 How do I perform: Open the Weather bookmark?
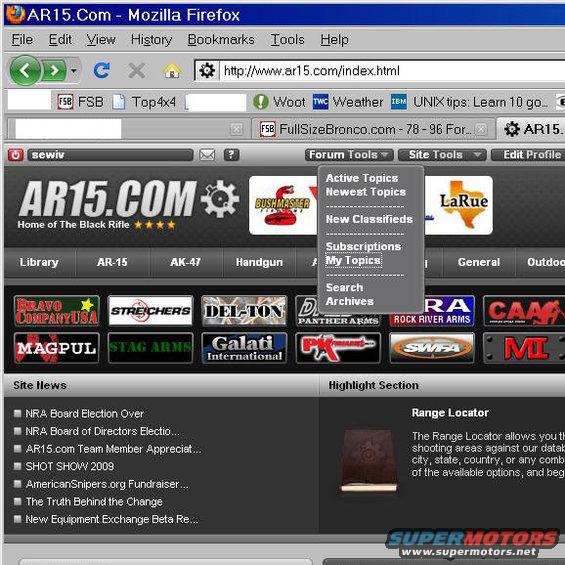click(348, 102)
